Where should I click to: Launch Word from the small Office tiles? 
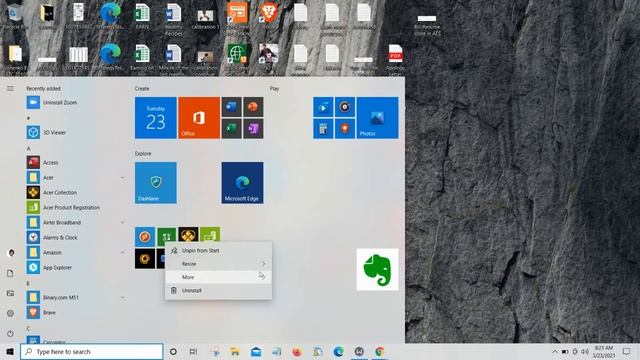coord(231,107)
